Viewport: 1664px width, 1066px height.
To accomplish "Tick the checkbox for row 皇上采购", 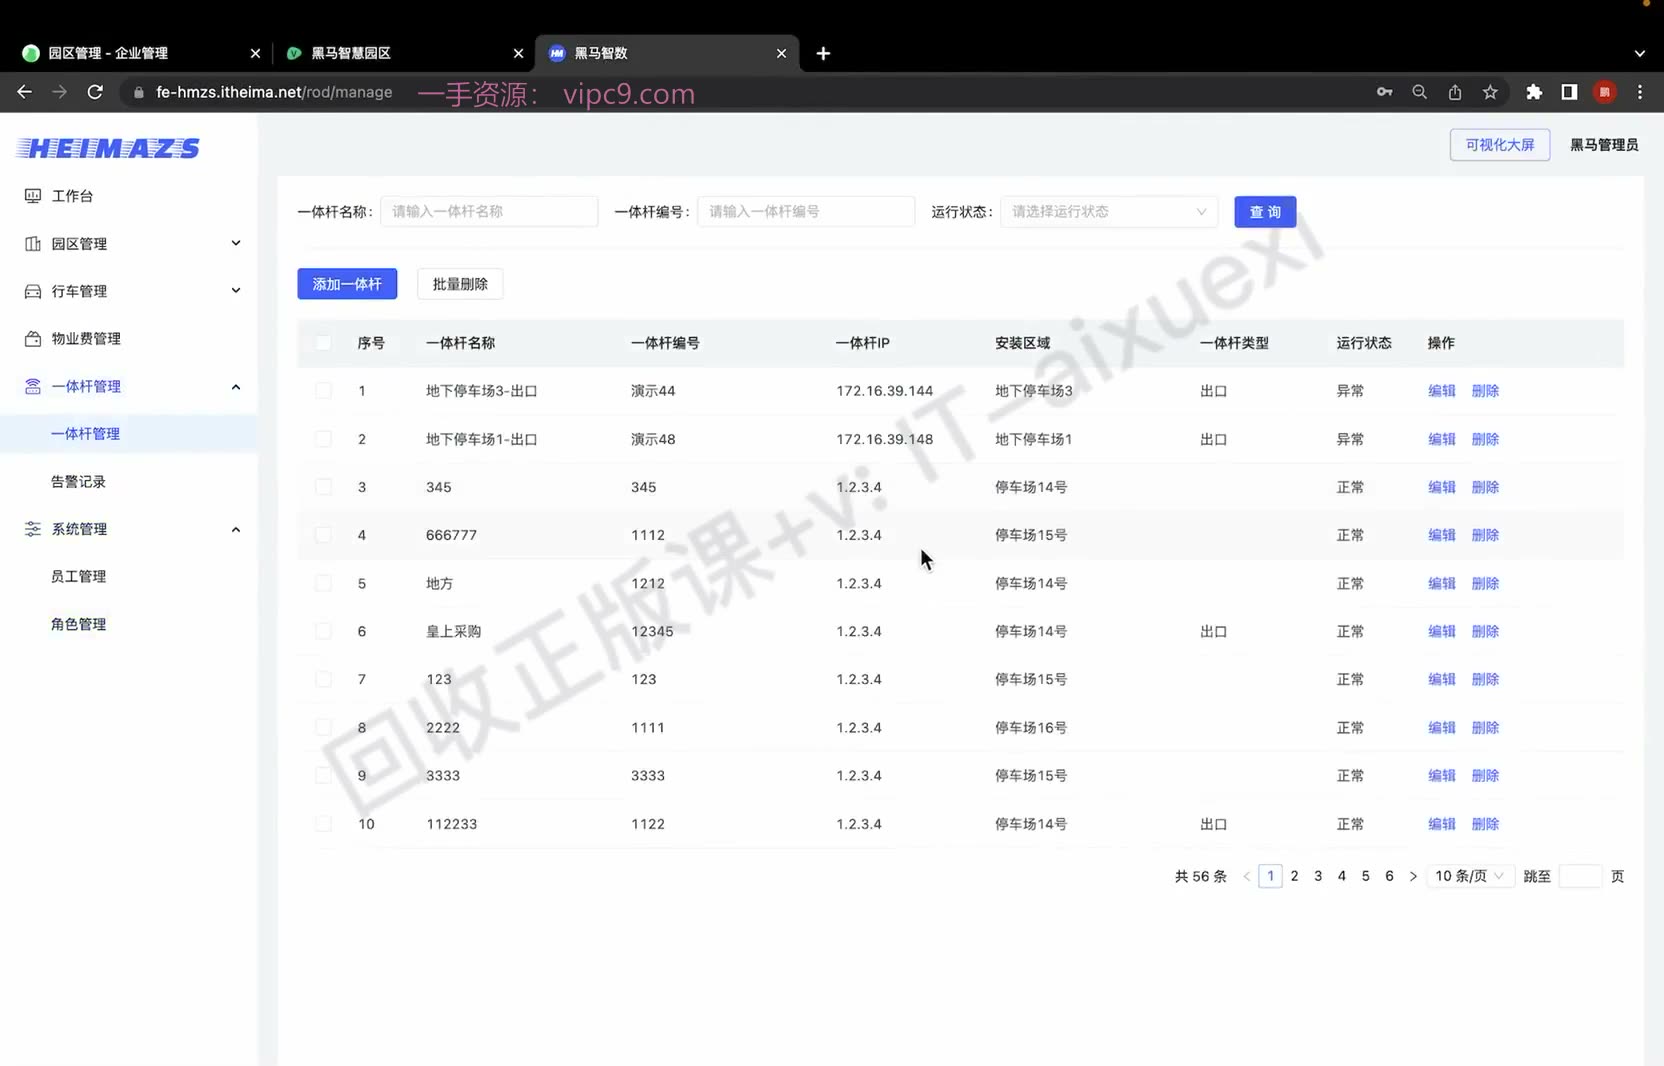I will pos(323,631).
